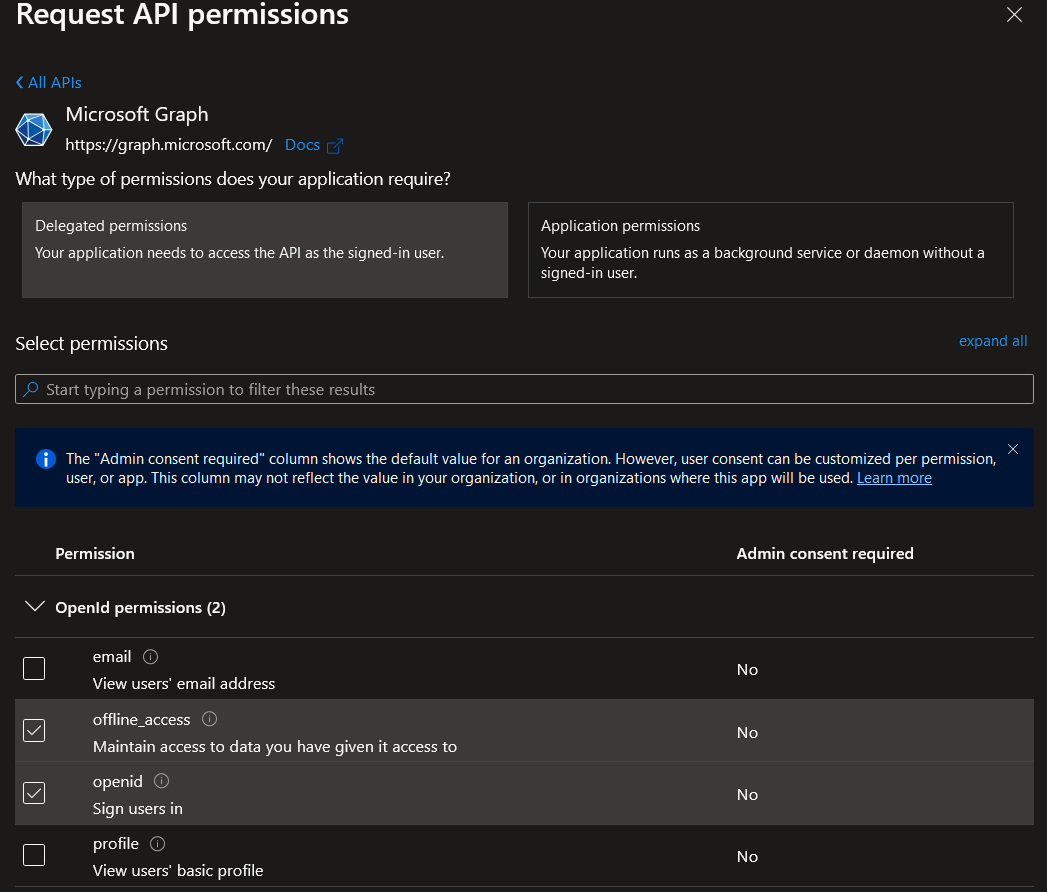Show info tooltip icon for offline_access
Image resolution: width=1047 pixels, height=892 pixels.
pyautogui.click(x=209, y=719)
